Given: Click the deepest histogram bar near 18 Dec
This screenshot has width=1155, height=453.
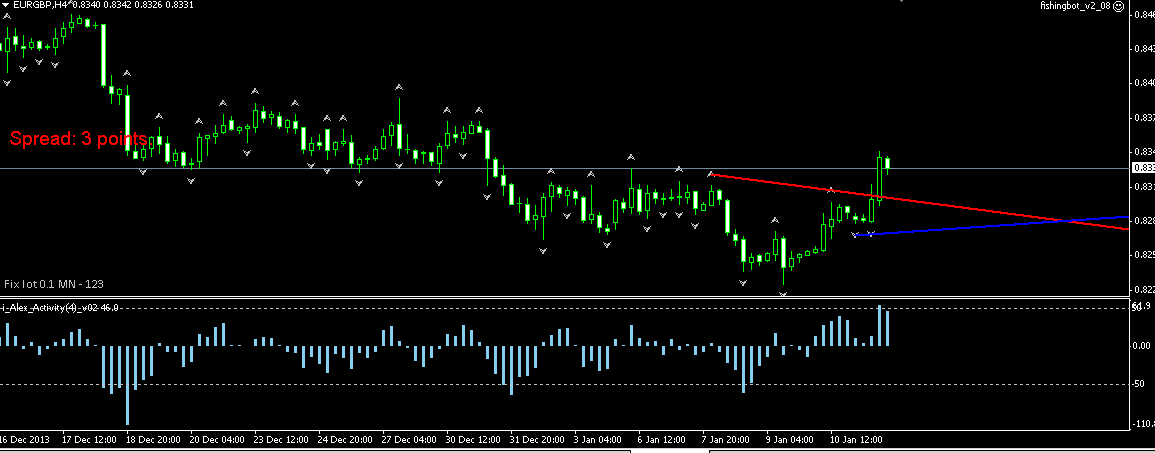Looking at the screenshot, I should tap(127, 385).
